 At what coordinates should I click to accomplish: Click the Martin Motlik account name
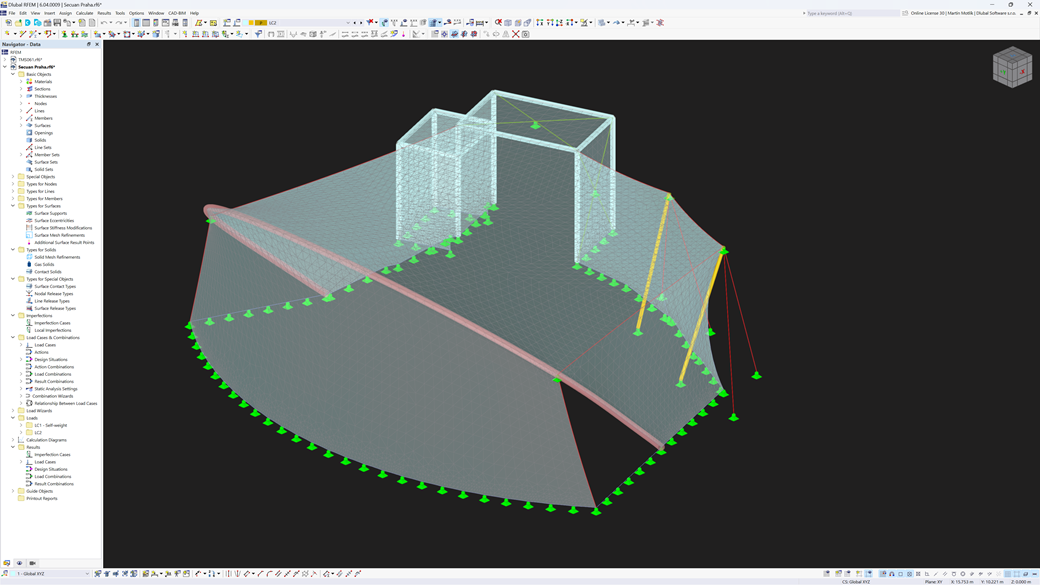click(x=959, y=13)
